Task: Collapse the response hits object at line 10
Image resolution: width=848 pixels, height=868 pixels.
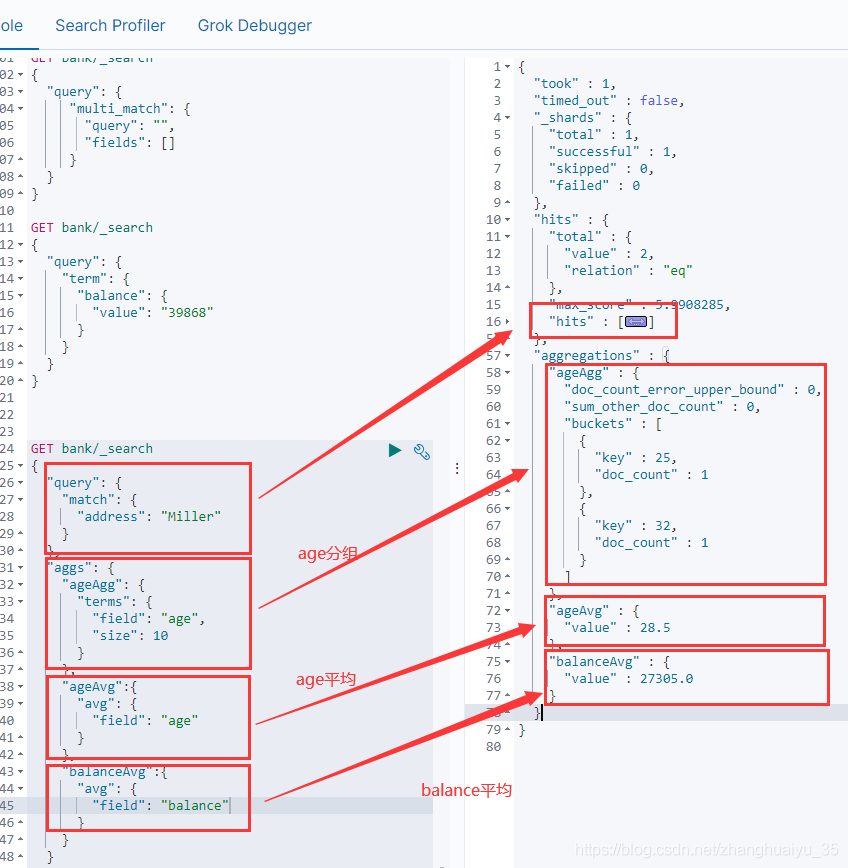Action: [x=508, y=220]
